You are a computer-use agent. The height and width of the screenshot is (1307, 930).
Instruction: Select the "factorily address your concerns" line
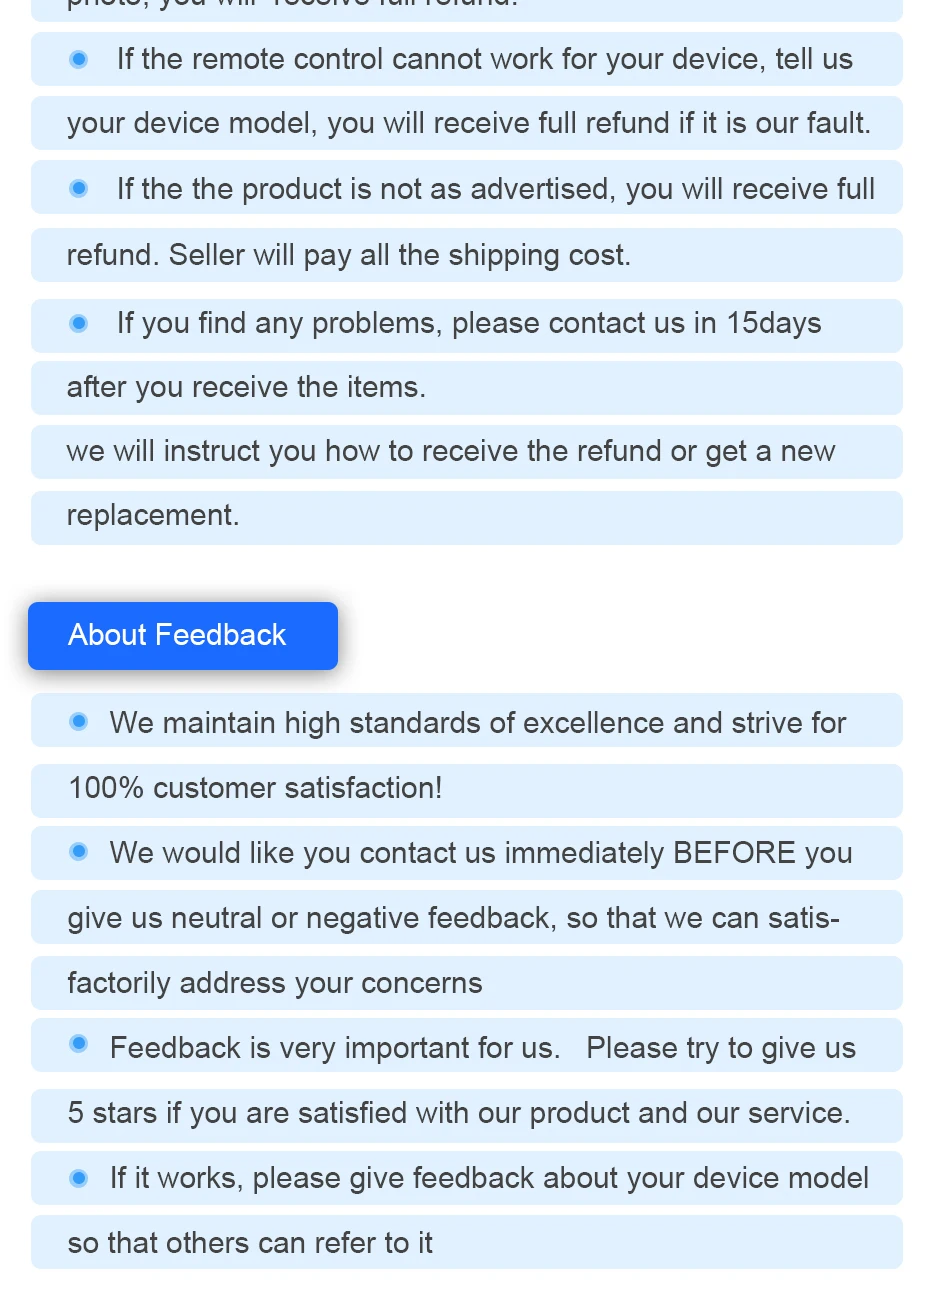click(x=274, y=984)
